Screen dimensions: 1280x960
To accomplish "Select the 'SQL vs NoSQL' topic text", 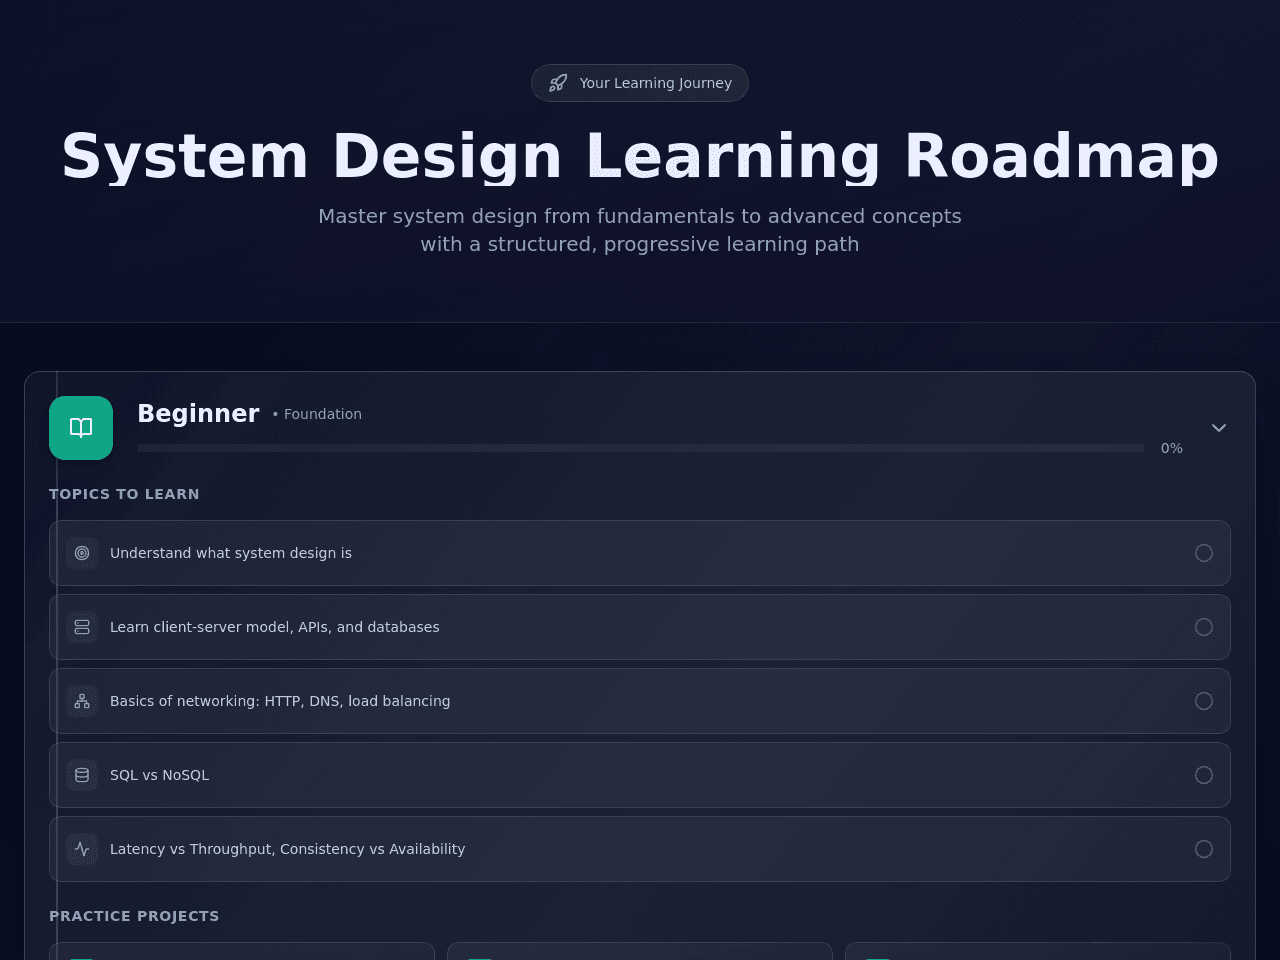I will (160, 775).
